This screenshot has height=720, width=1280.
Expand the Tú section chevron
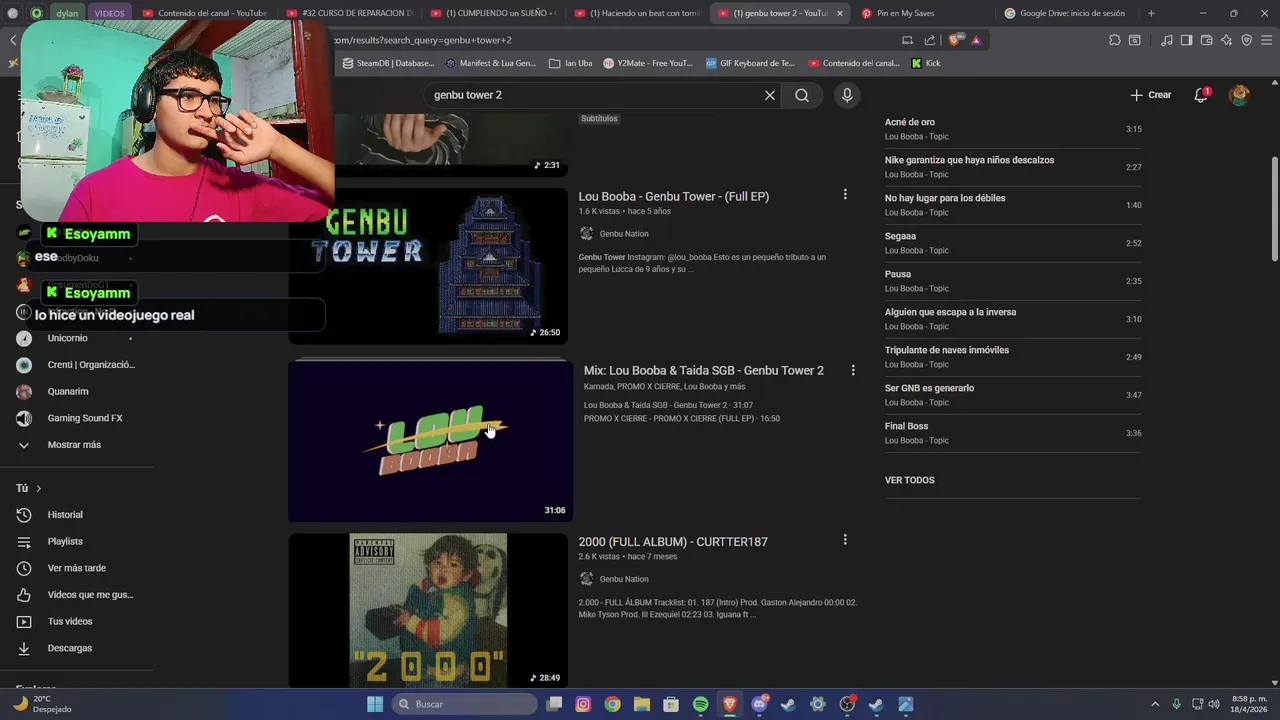pos(39,488)
